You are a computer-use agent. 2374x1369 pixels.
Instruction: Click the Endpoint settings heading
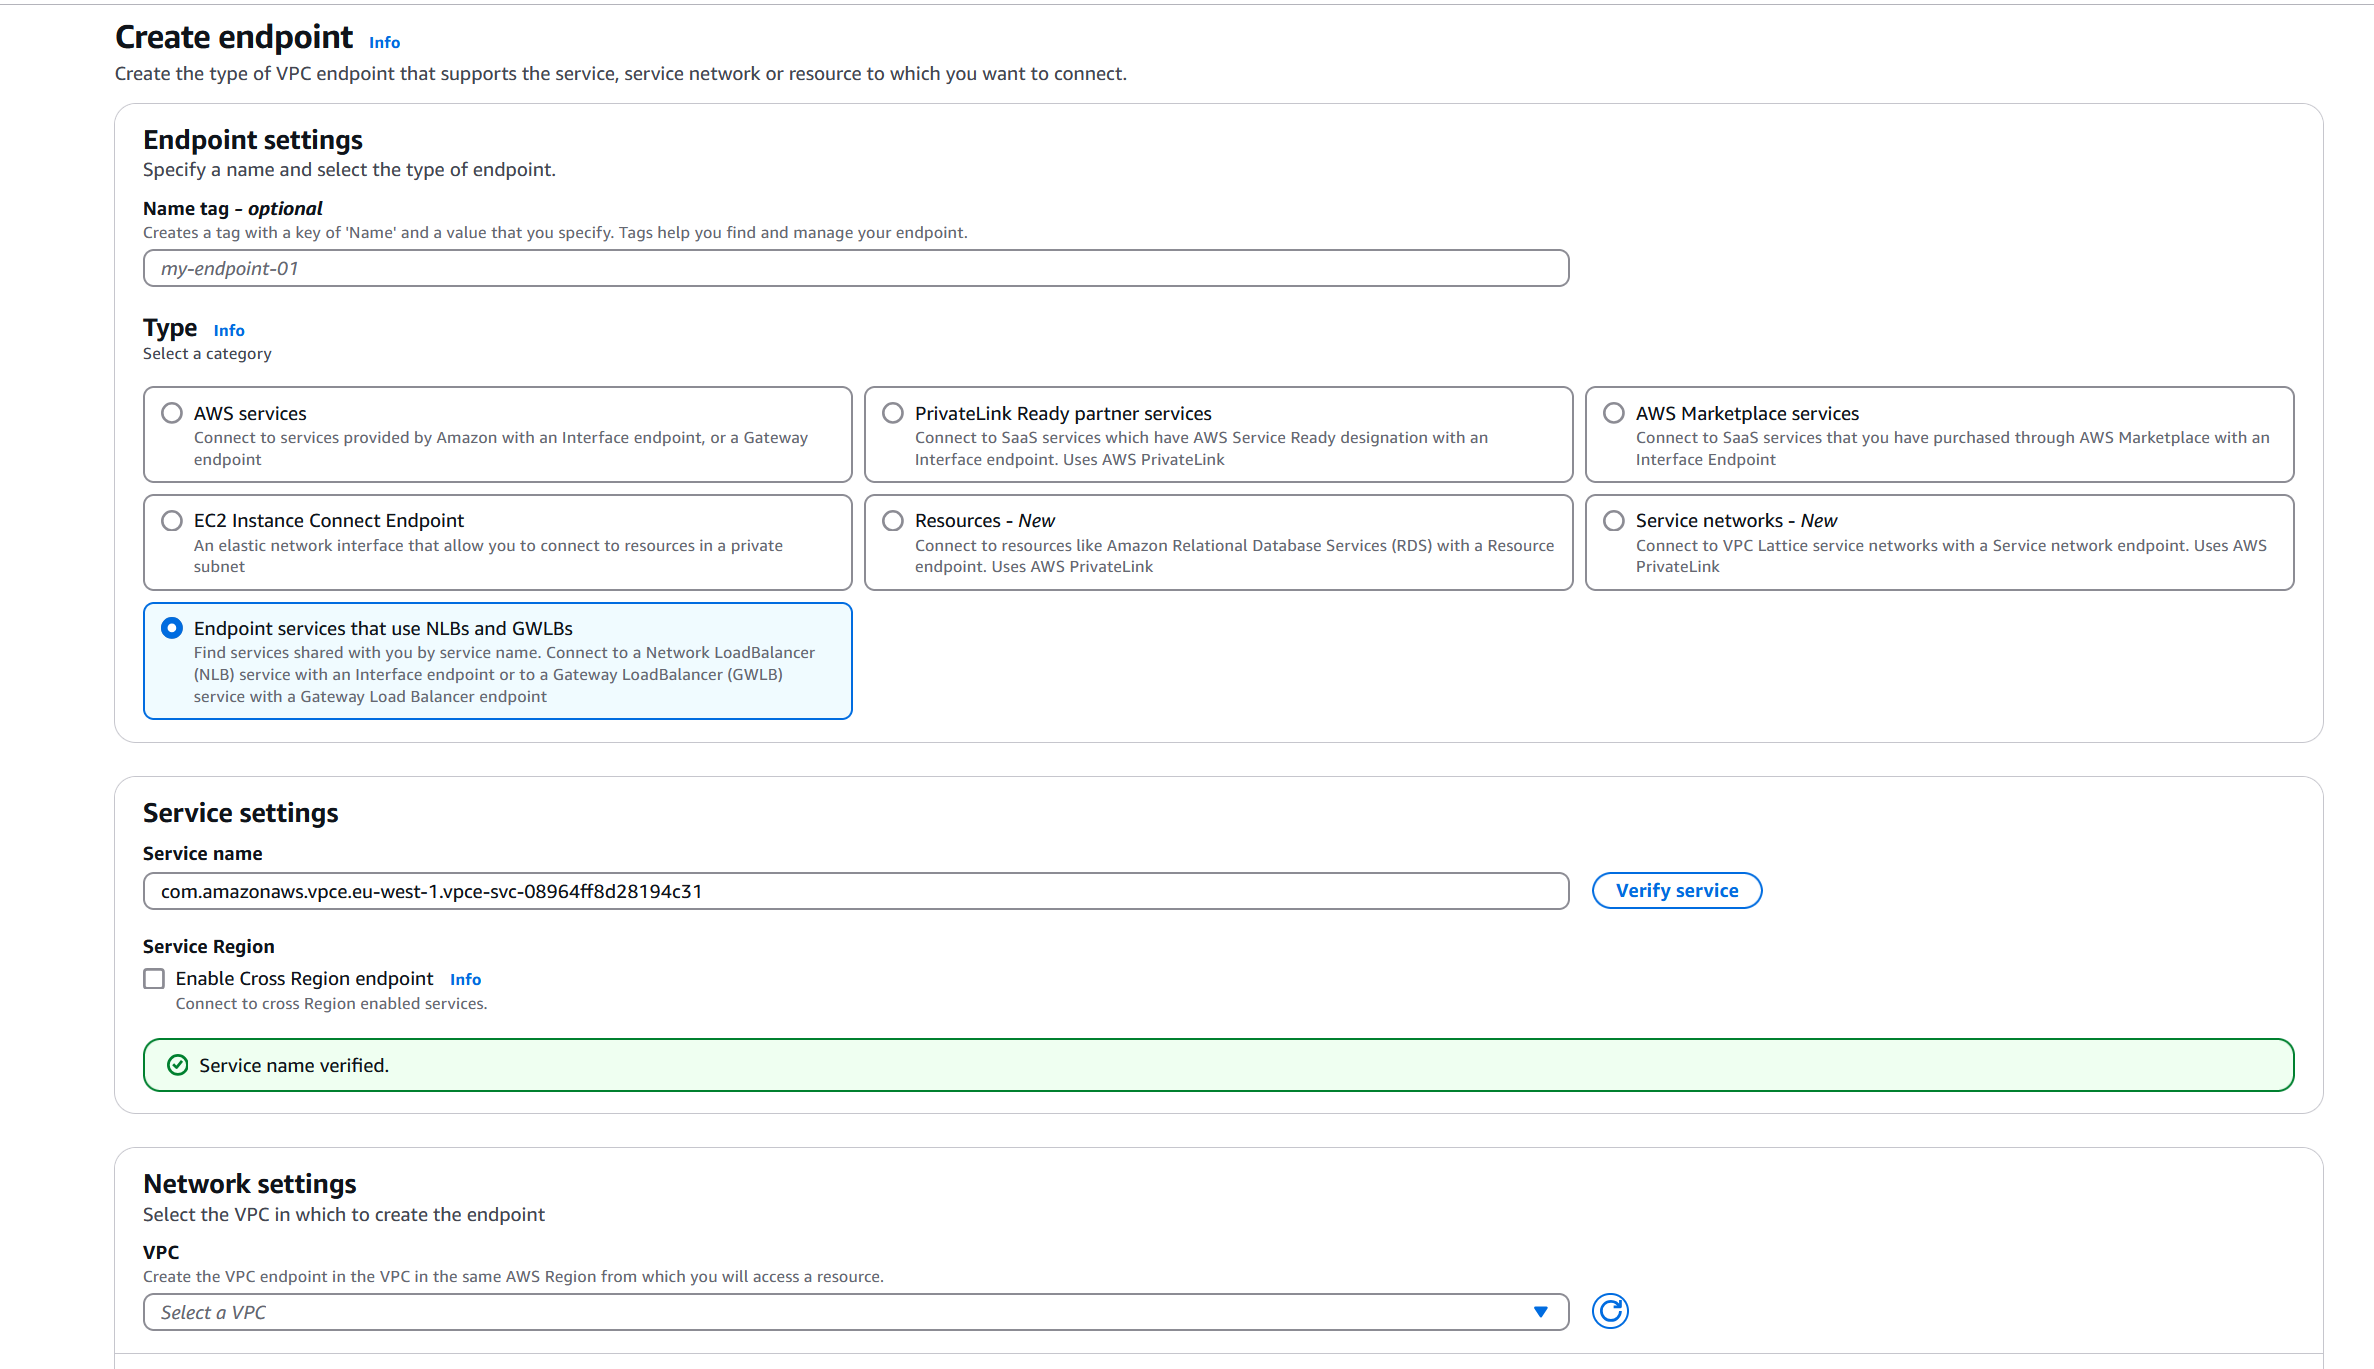(253, 140)
